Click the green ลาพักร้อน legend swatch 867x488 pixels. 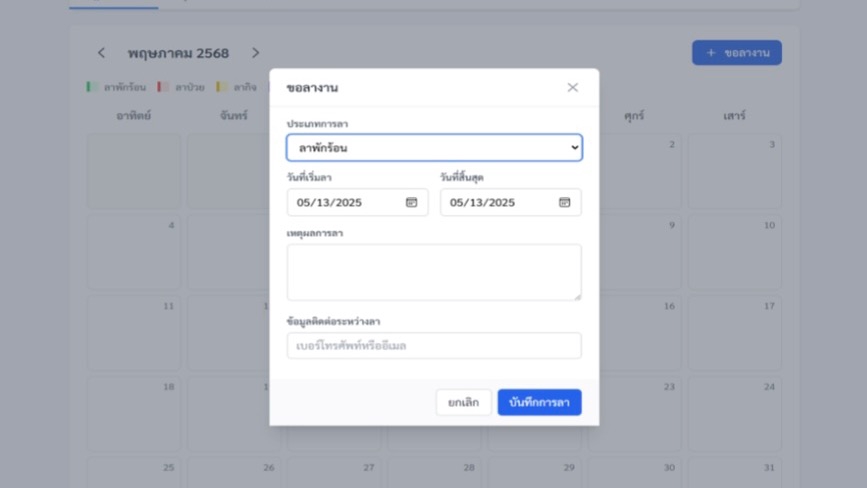[x=92, y=87]
